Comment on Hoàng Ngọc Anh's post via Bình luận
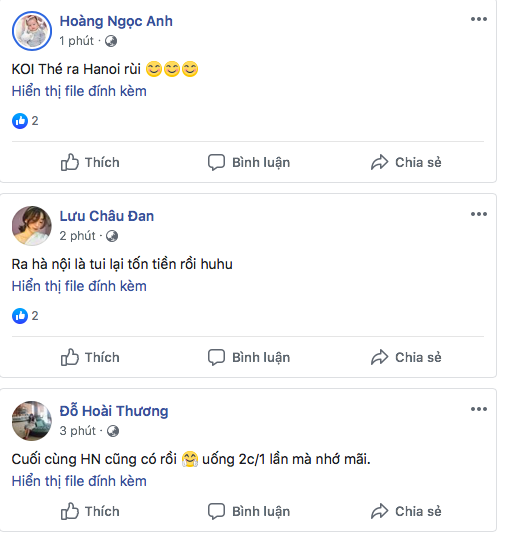This screenshot has width=506, height=536. tap(249, 162)
